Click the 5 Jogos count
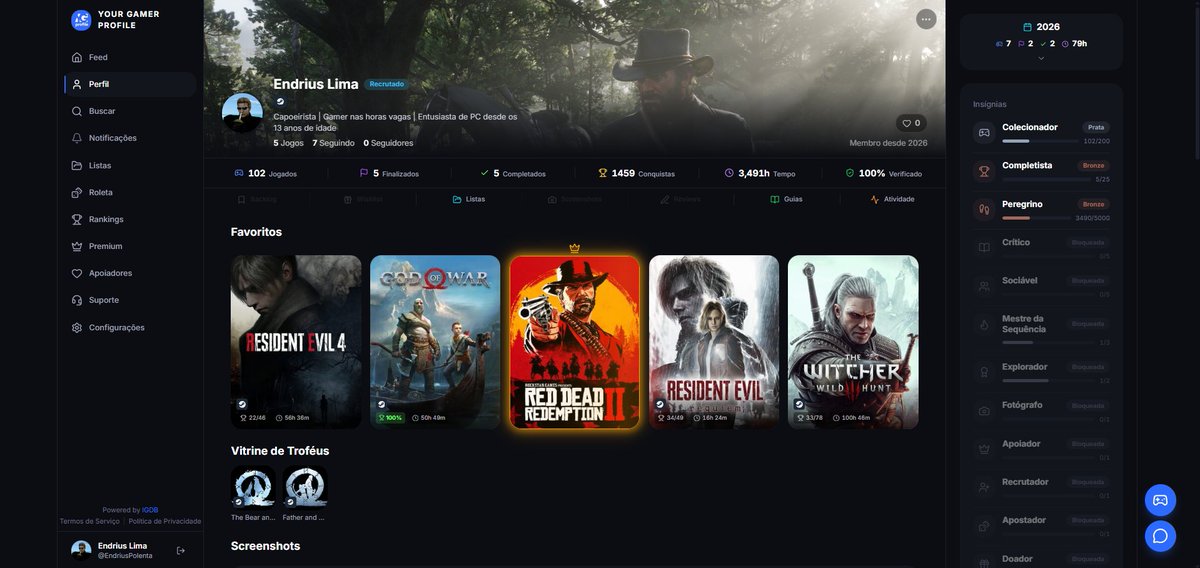This screenshot has width=1200, height=568. pyautogui.click(x=288, y=143)
